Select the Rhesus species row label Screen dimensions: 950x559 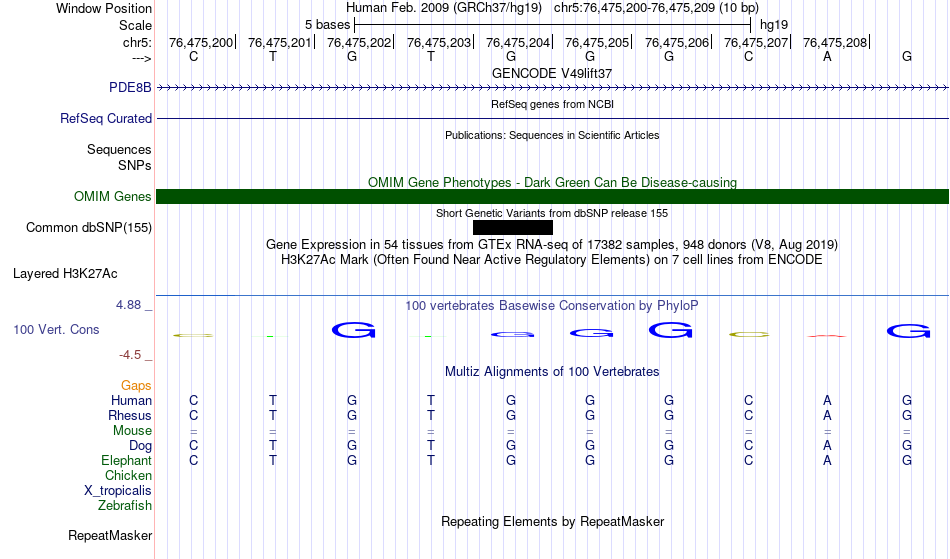(x=130, y=415)
